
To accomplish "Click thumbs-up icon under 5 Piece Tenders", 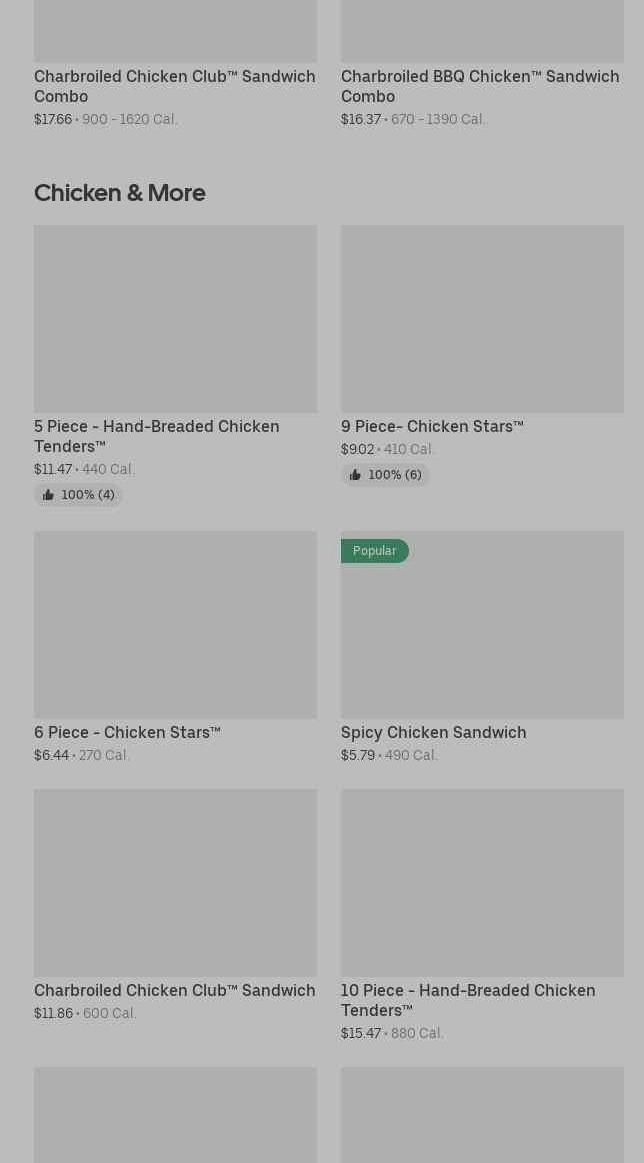I will pyautogui.click(x=48, y=495).
